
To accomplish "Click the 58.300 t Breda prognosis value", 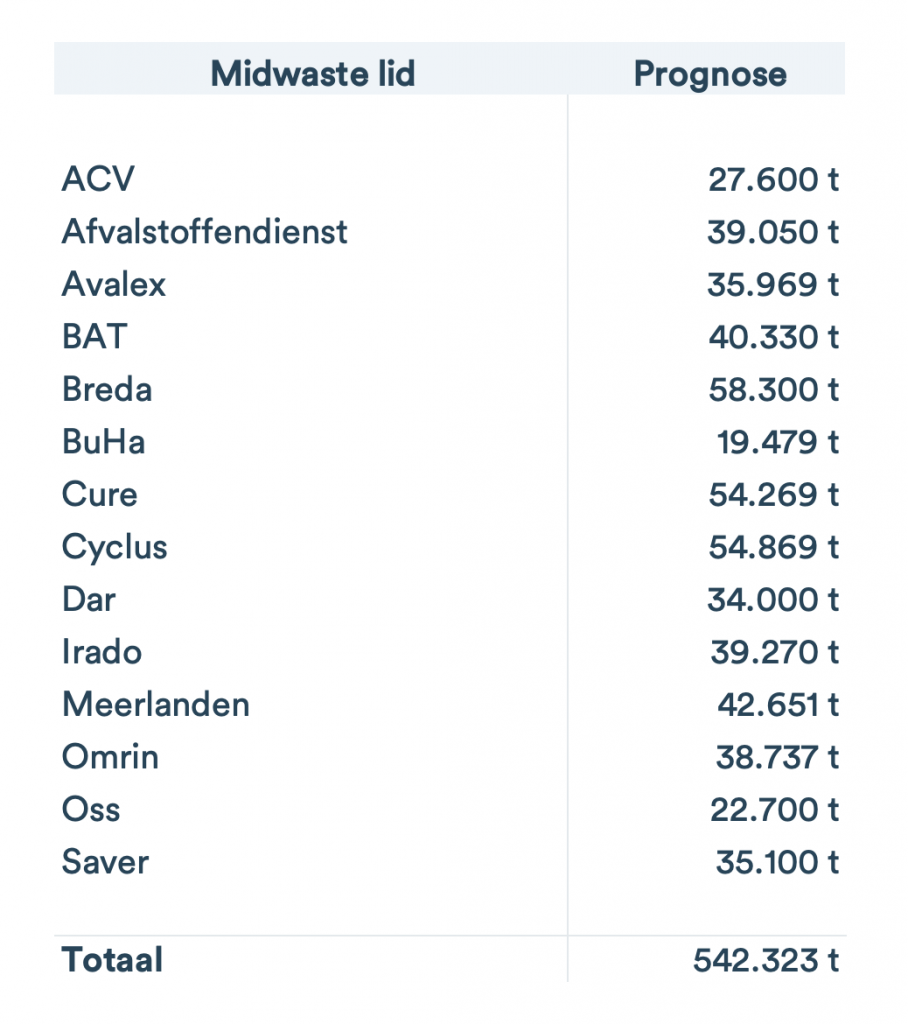I will point(773,388).
